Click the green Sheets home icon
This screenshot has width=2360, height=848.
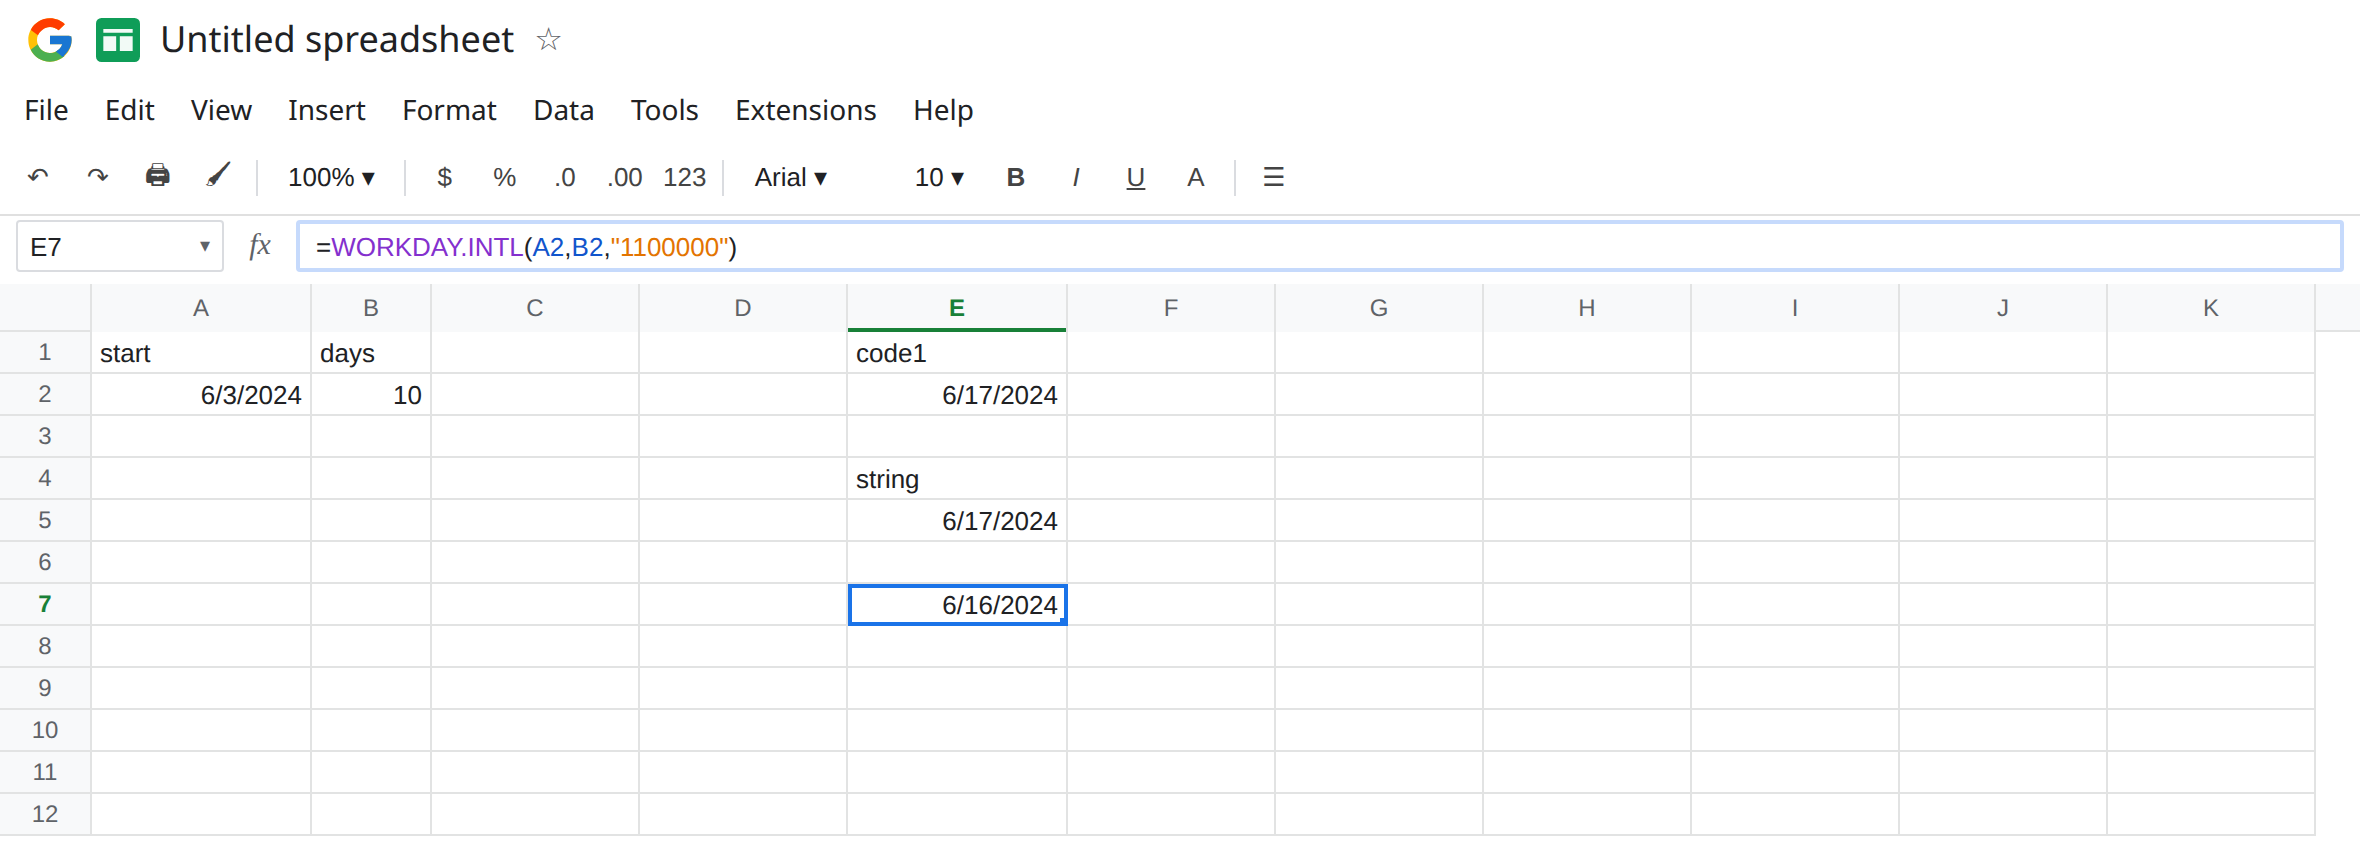(x=118, y=40)
